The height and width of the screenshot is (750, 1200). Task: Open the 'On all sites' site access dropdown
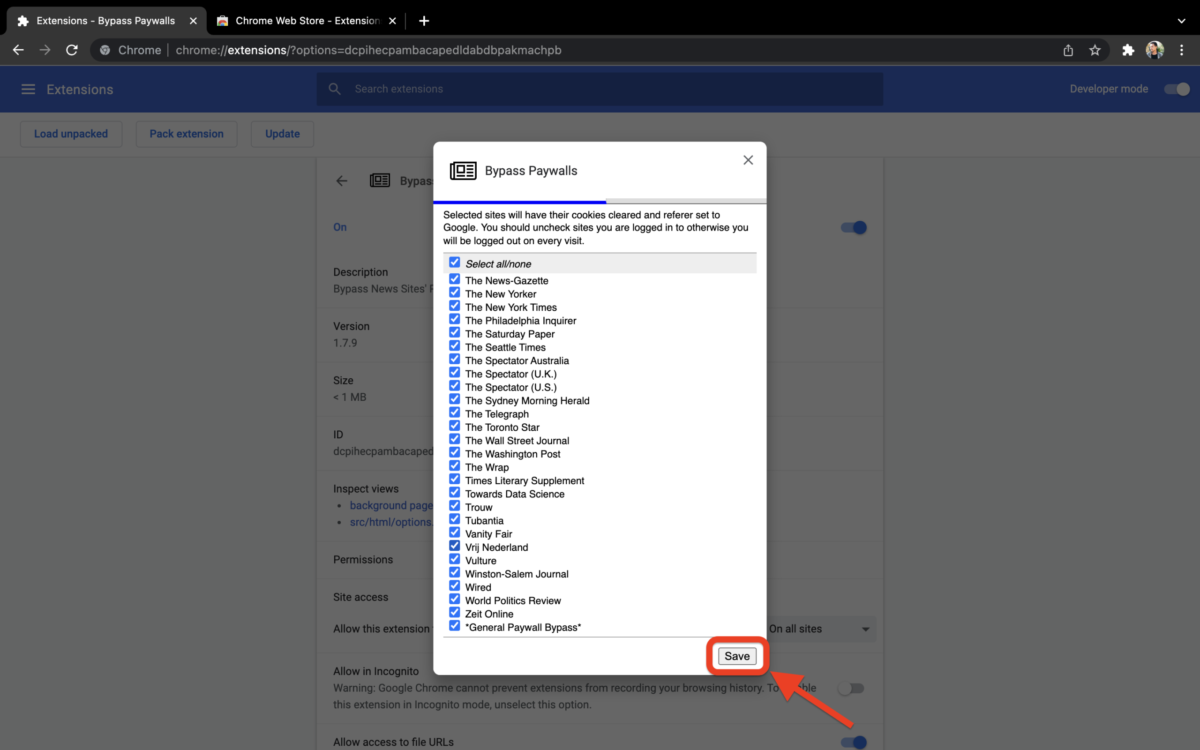(818, 629)
